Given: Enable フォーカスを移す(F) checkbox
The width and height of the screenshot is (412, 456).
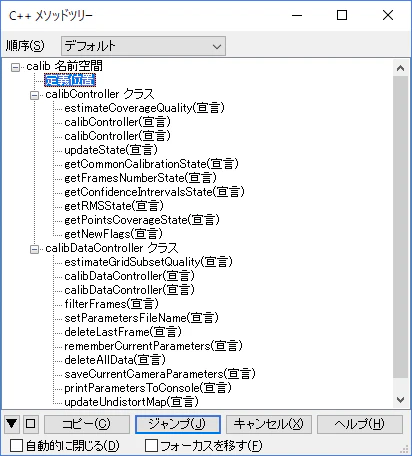Looking at the screenshot, I should [151, 445].
